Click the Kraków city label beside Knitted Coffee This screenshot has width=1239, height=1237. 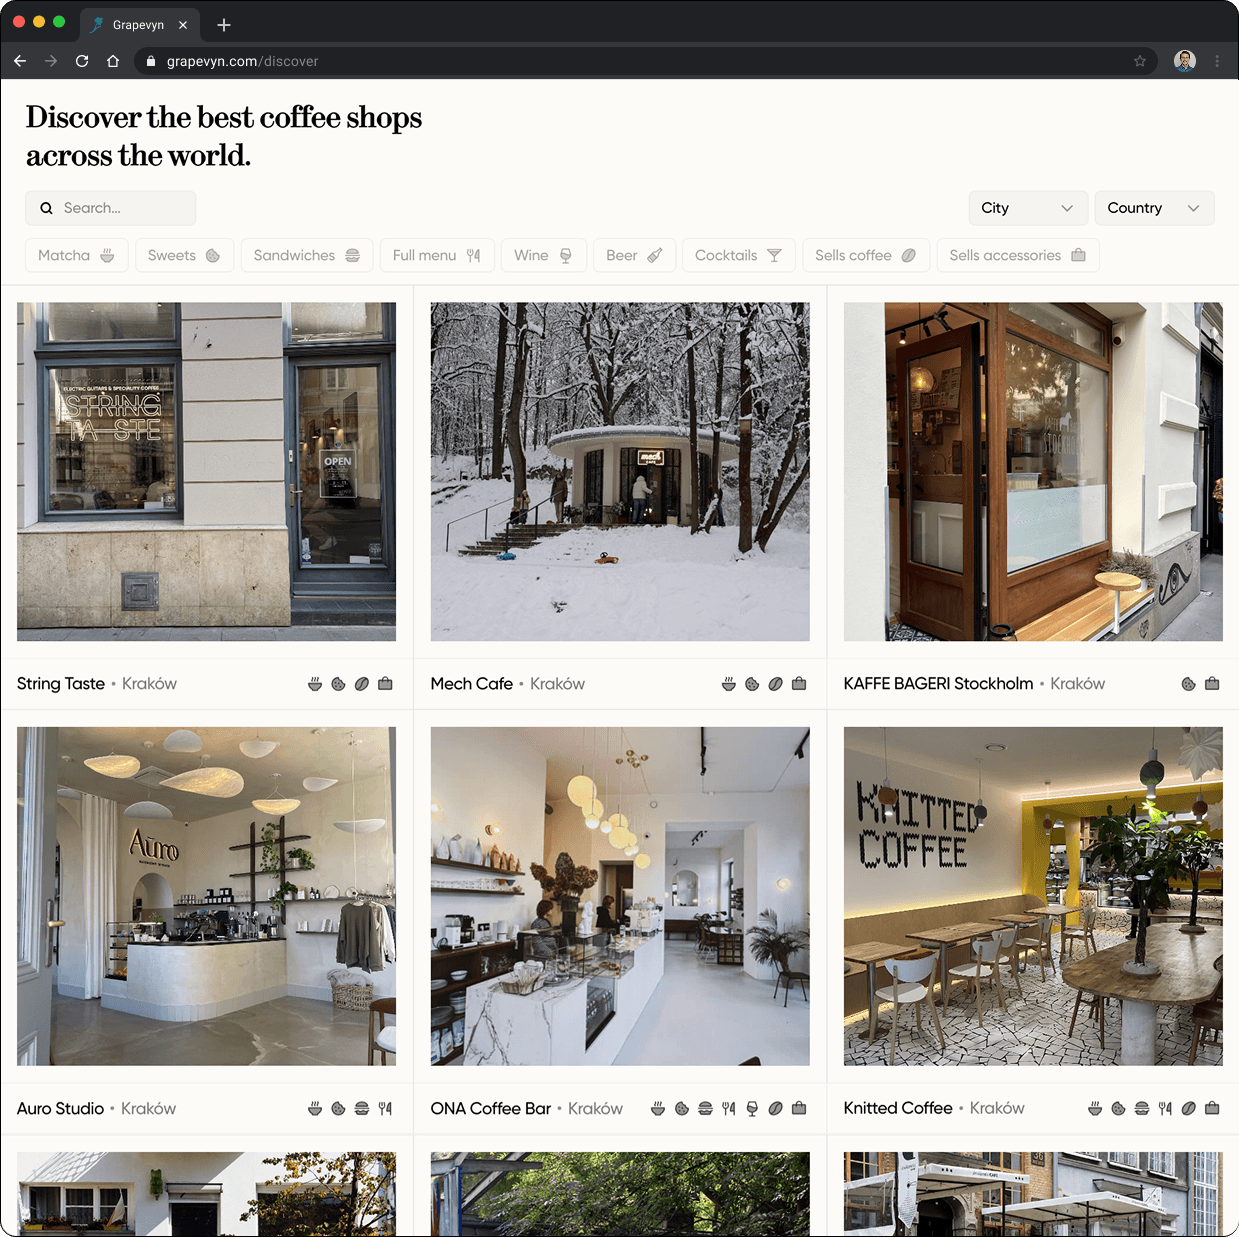coord(997,1108)
